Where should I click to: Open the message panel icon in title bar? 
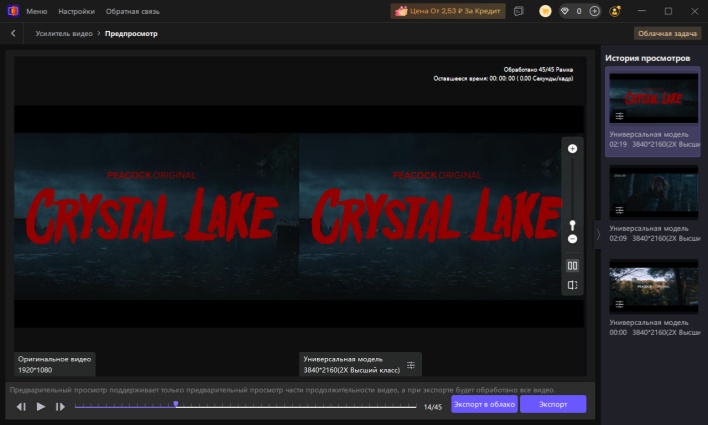coord(519,11)
